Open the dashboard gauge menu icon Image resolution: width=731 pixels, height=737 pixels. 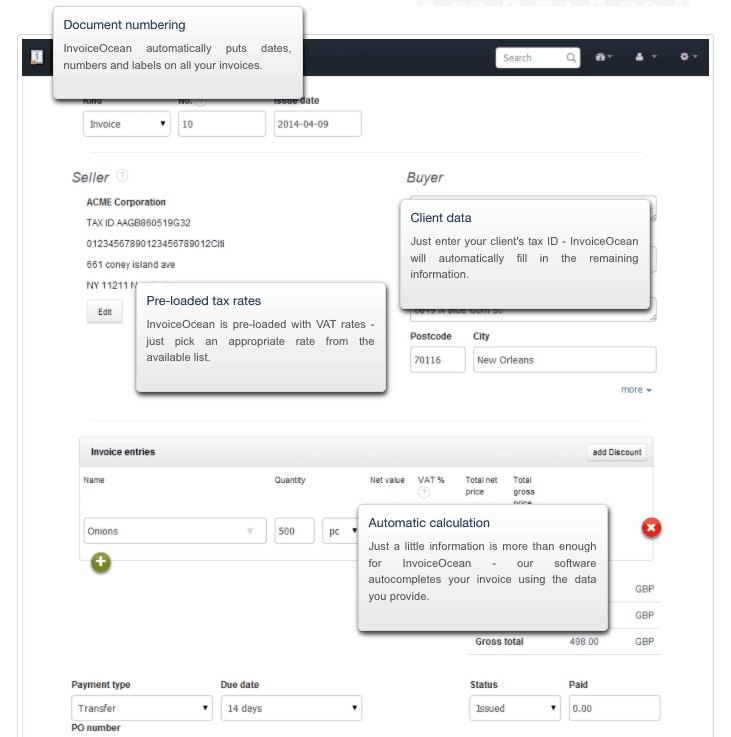pos(604,57)
